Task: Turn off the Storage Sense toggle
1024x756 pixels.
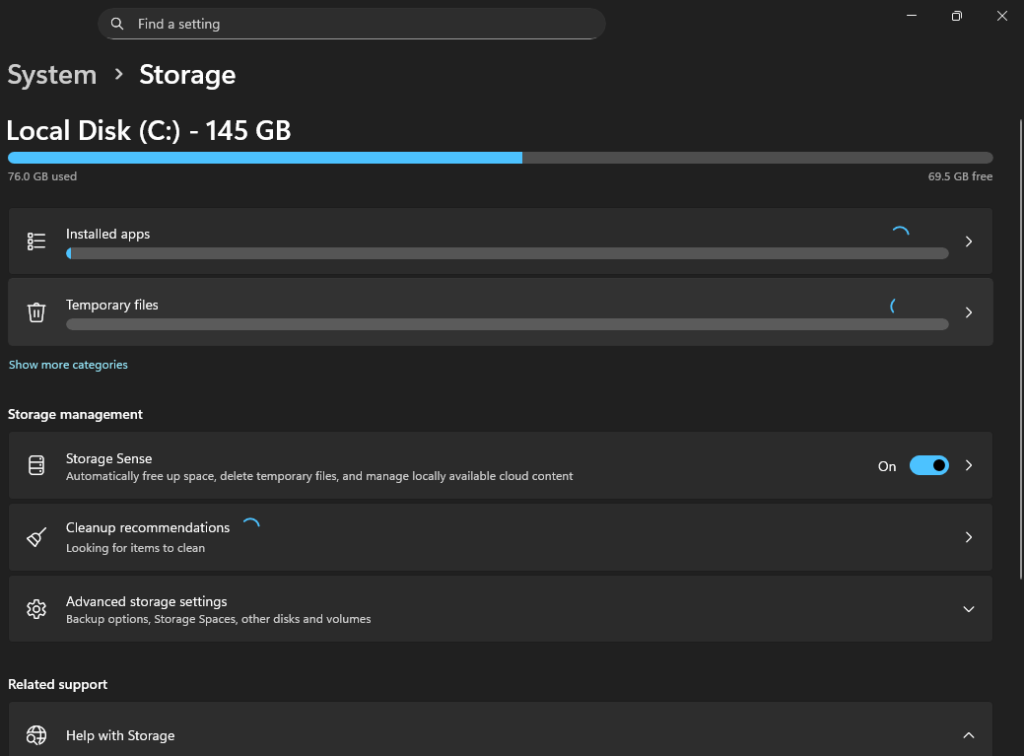Action: point(929,465)
